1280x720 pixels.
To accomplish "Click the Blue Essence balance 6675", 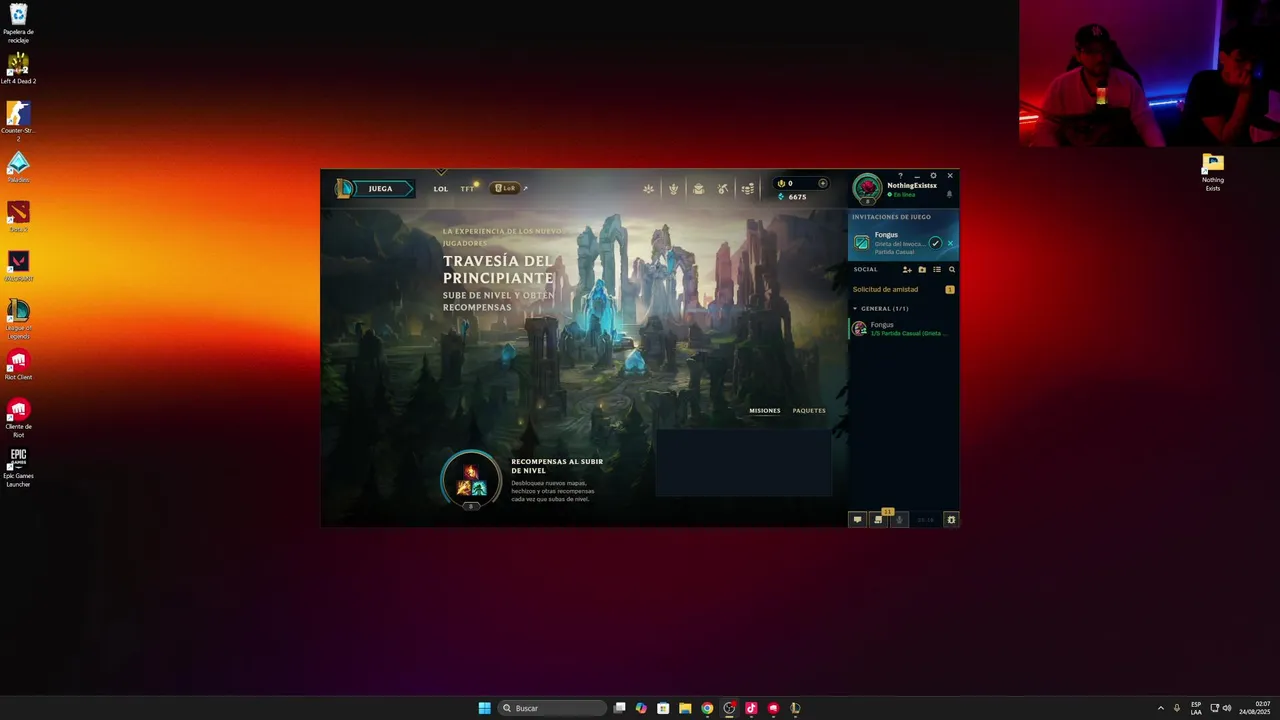I will tap(792, 197).
